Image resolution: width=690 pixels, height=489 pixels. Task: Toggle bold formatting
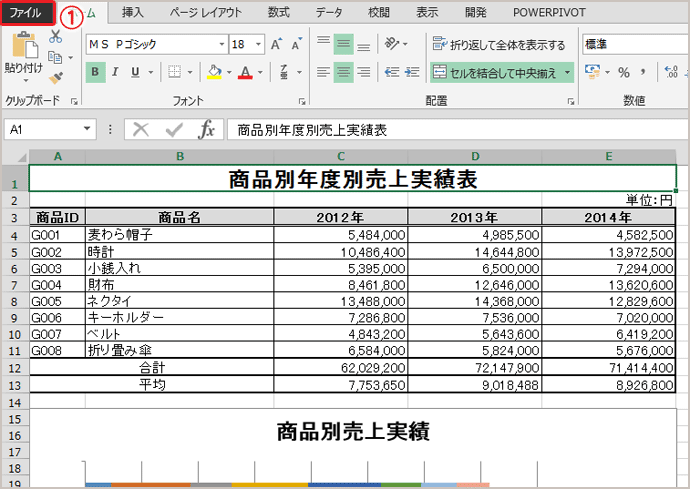click(95, 72)
